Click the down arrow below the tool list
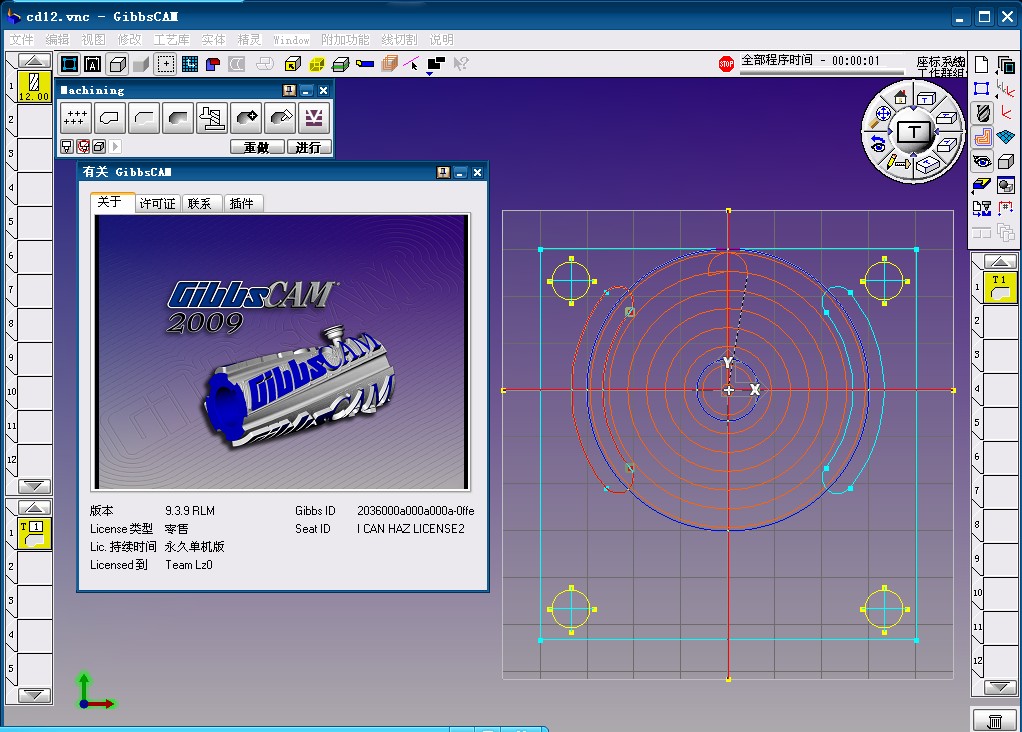1022x732 pixels. [x=35, y=486]
